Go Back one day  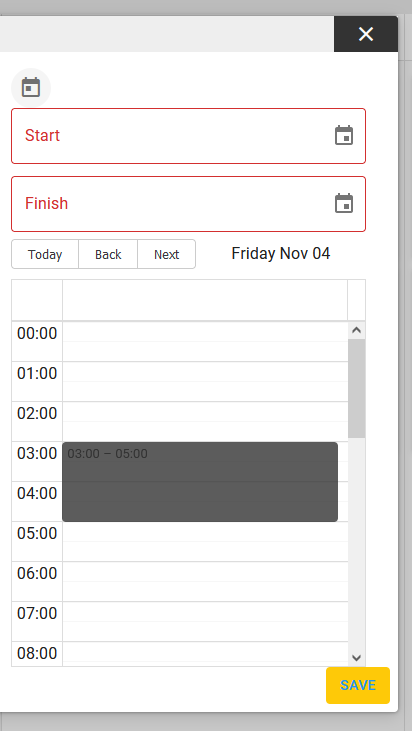108,255
